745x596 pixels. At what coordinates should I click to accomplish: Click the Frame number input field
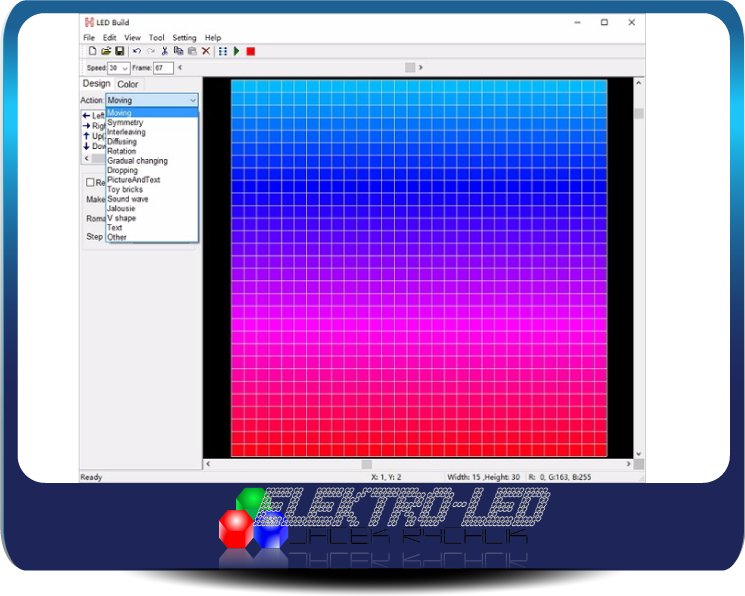point(164,68)
